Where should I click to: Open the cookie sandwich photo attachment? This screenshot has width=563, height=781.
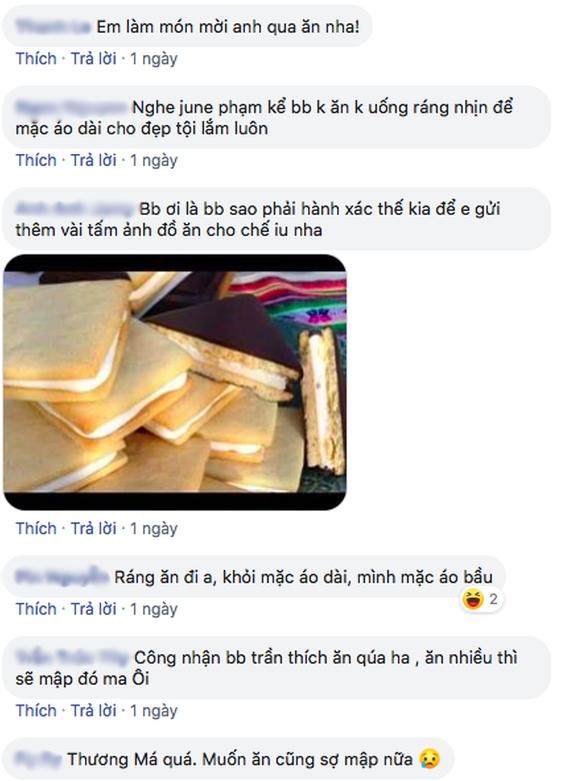(175, 382)
